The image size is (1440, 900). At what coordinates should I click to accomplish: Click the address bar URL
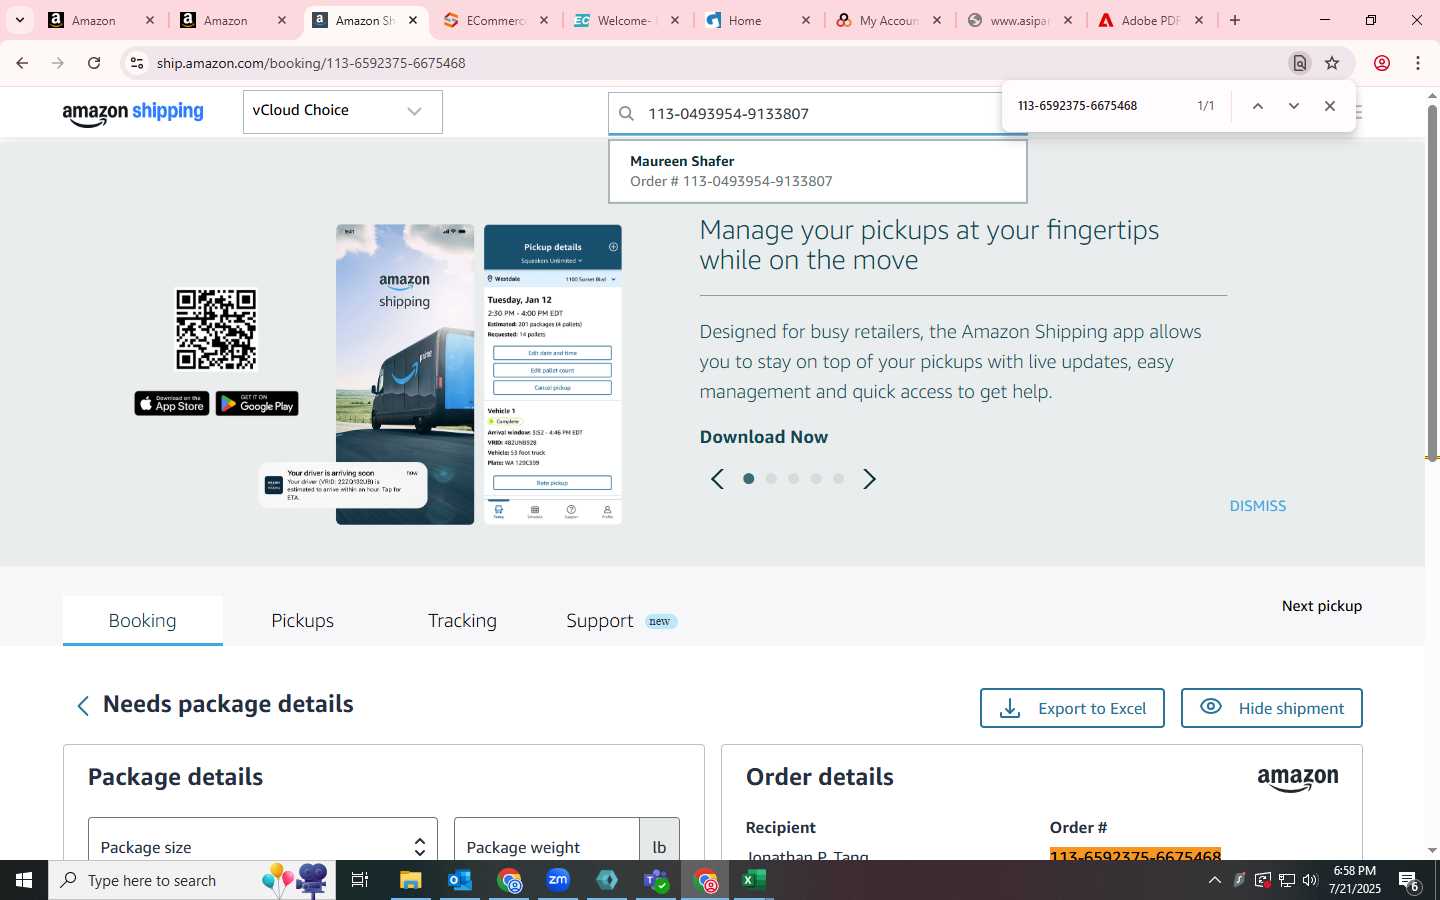tap(311, 63)
